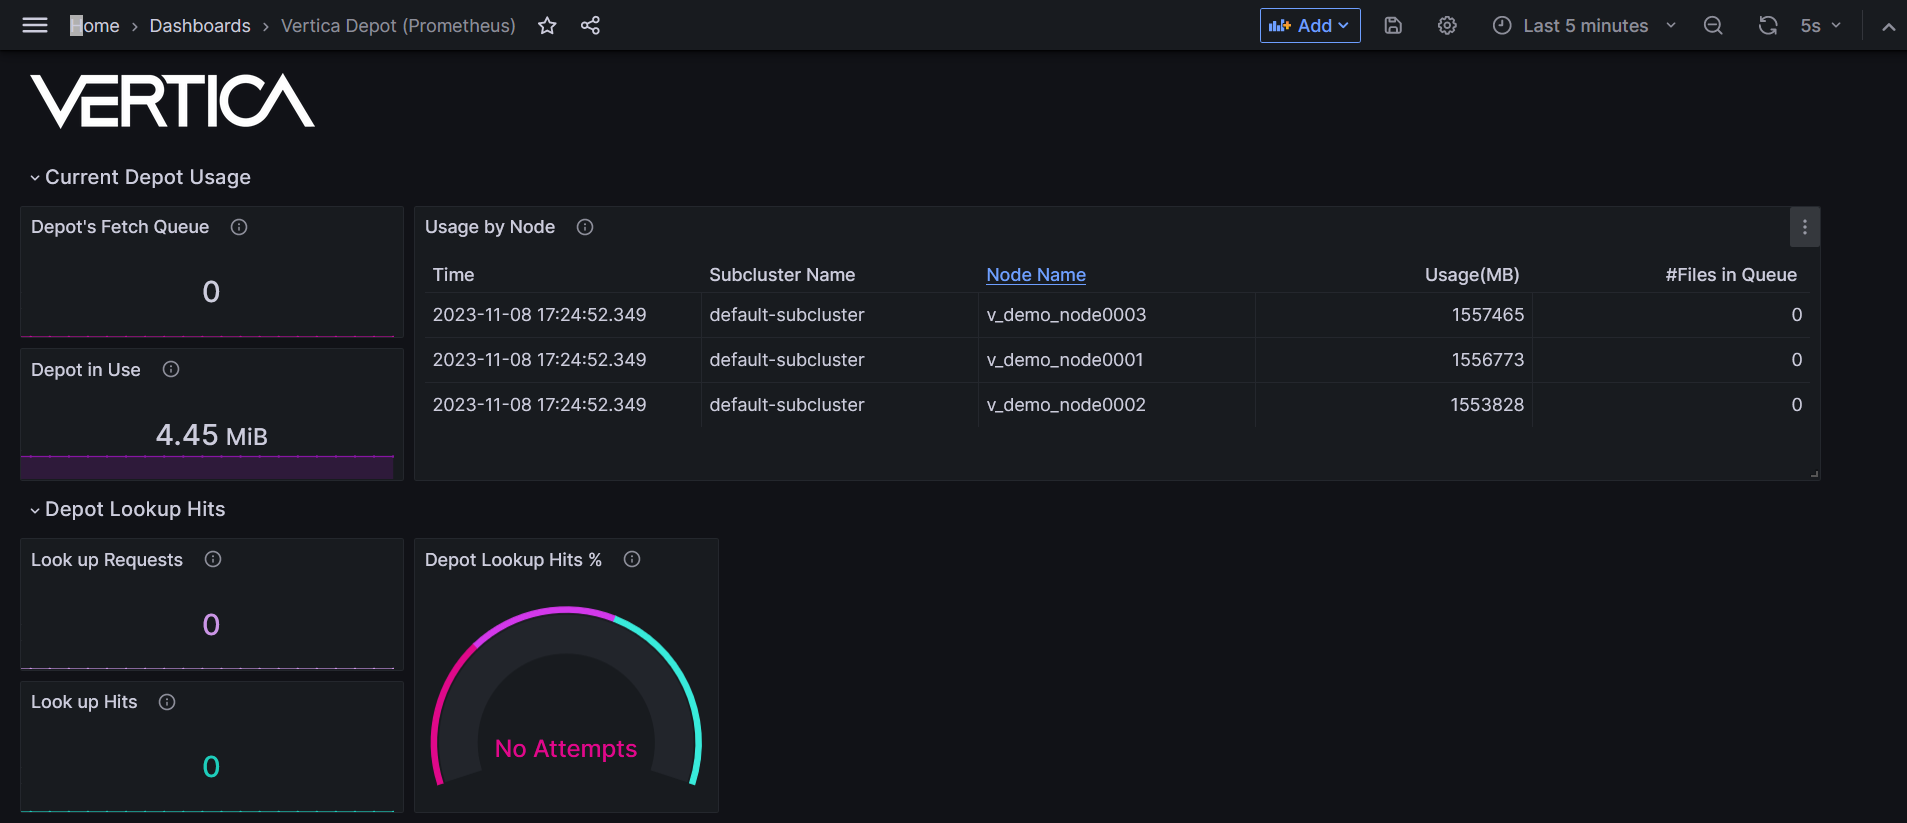Save the dashboard with disk icon

[x=1393, y=26]
